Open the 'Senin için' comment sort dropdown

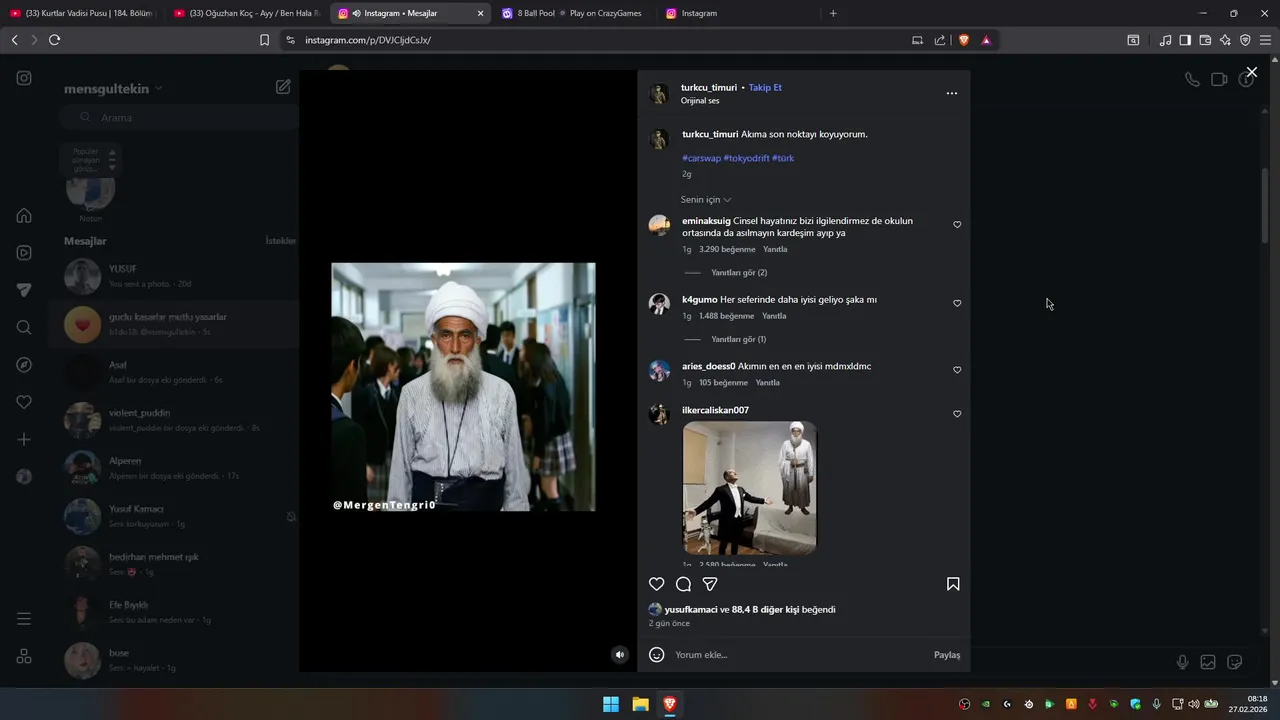click(x=706, y=200)
